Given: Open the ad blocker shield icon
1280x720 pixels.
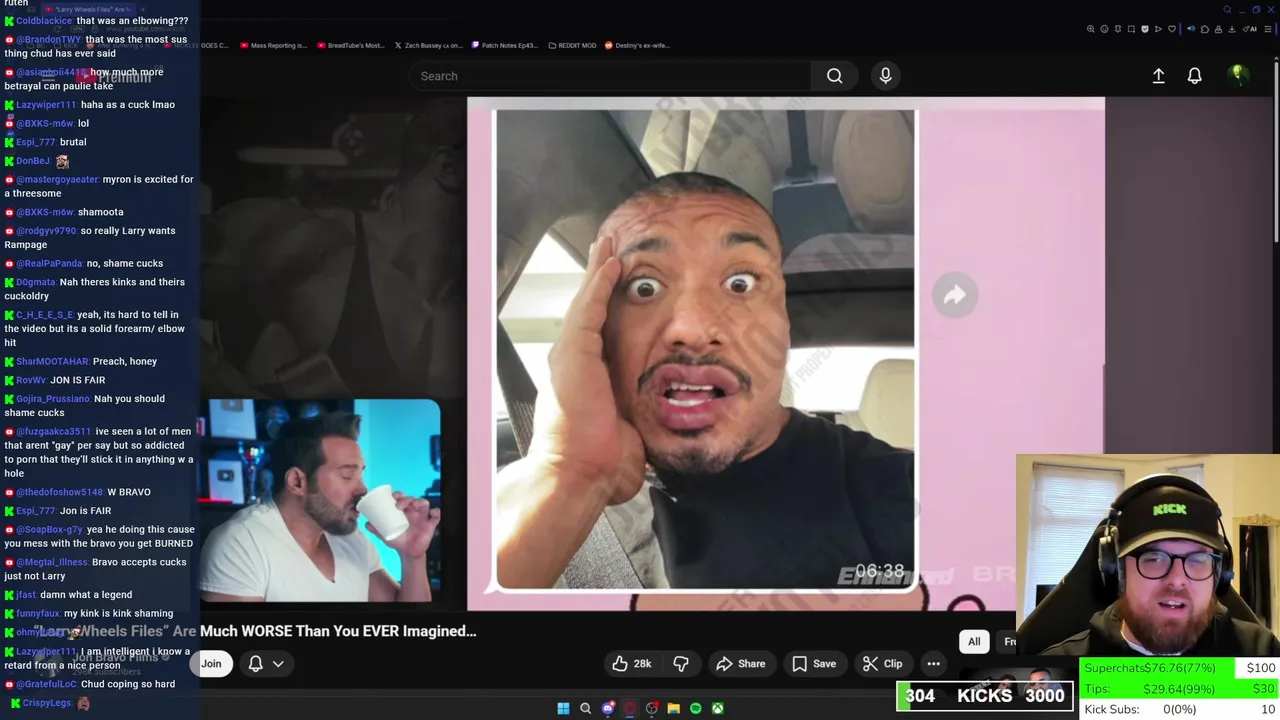Looking at the screenshot, I should click(1145, 29).
